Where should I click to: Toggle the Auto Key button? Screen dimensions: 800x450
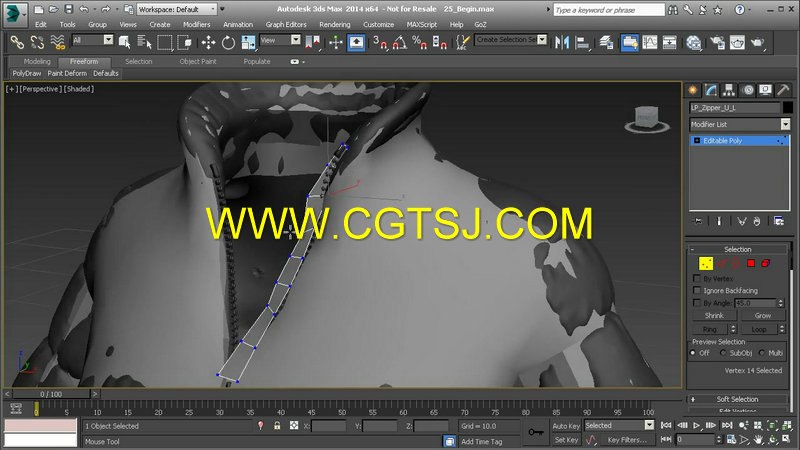566,426
